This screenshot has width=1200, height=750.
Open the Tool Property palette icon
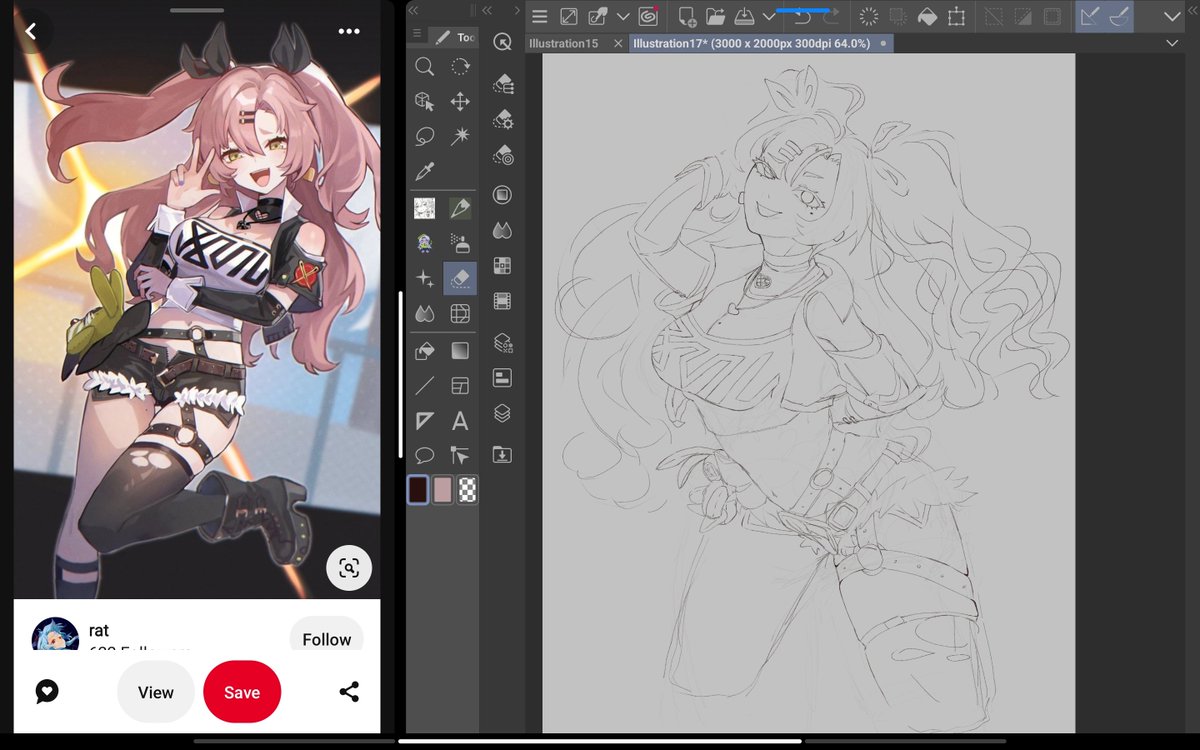503,120
